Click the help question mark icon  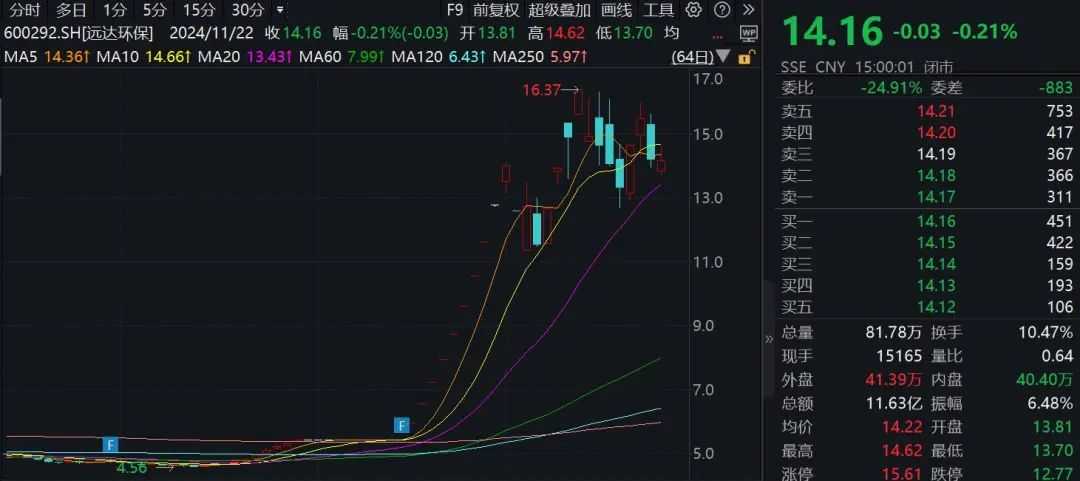point(721,11)
